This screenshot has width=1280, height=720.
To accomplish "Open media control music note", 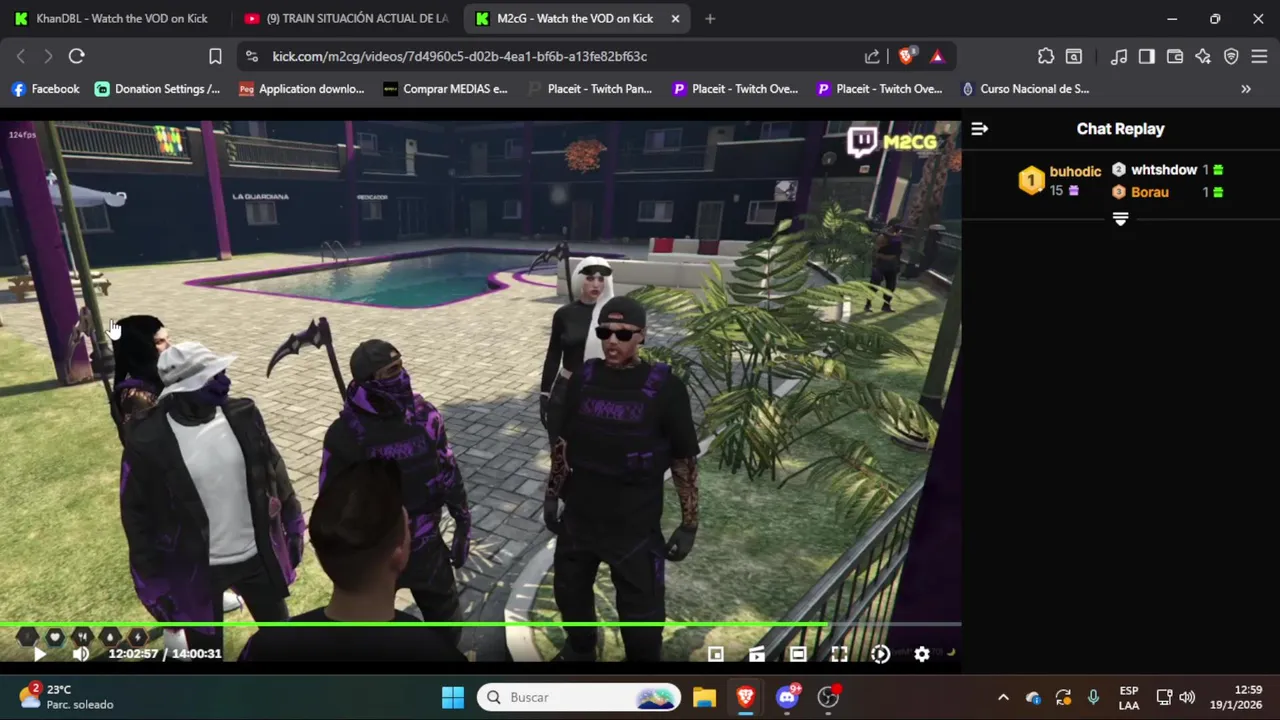I will (1119, 56).
